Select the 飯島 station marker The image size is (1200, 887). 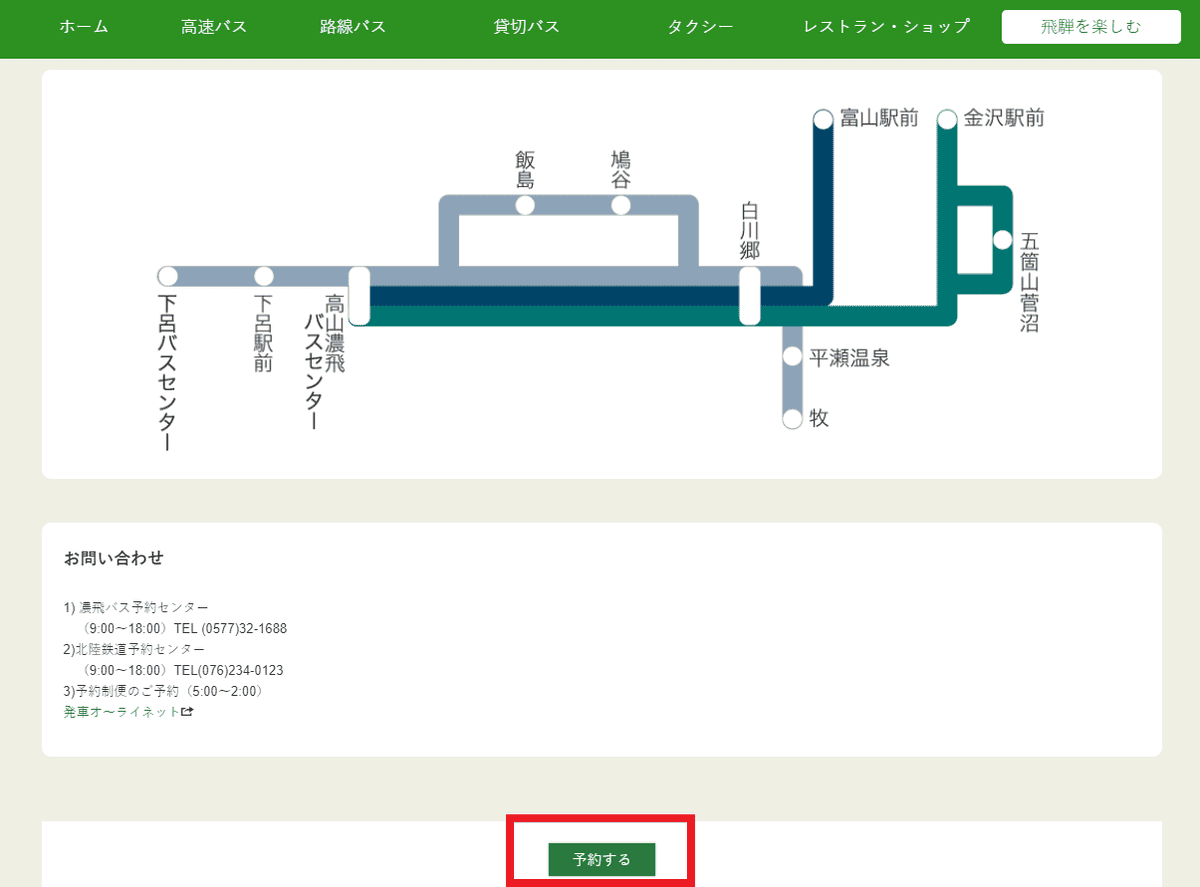pos(524,205)
